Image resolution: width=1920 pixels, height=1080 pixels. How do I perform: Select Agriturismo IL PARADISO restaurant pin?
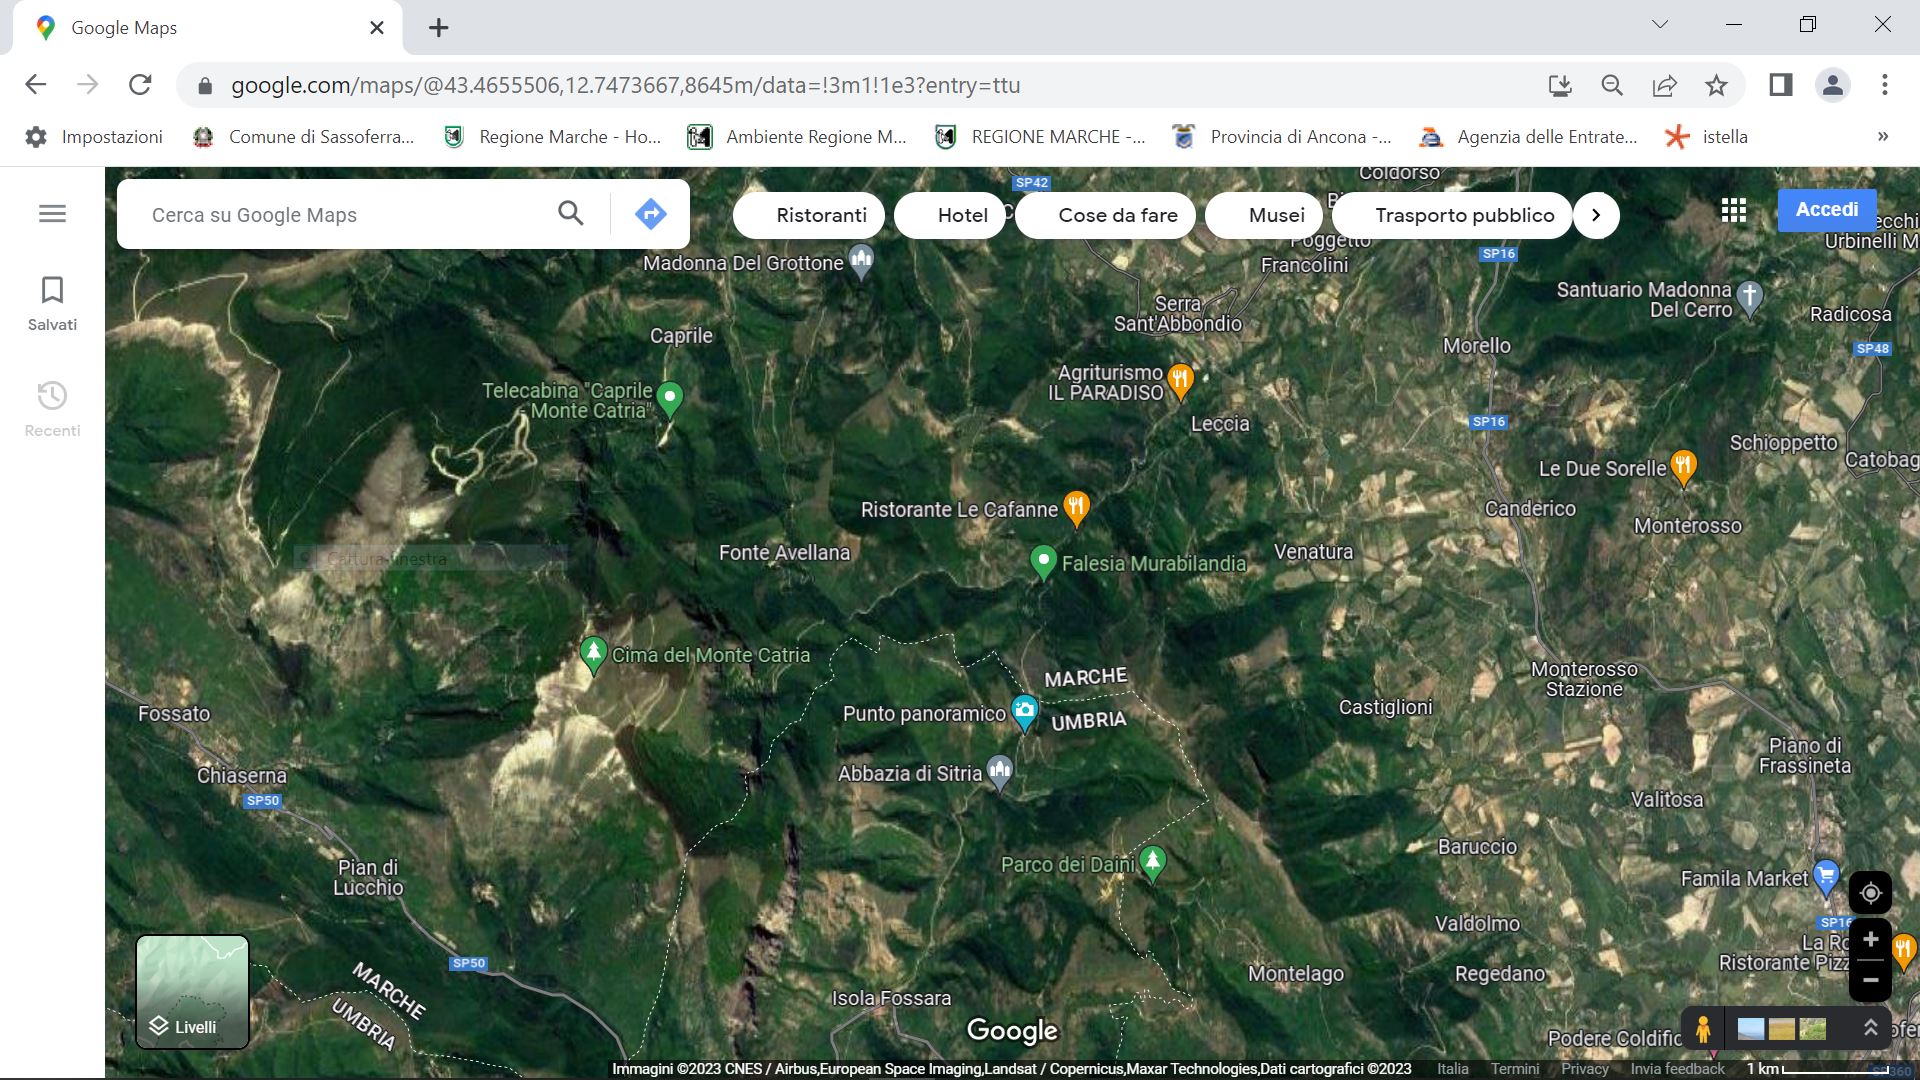click(1180, 381)
